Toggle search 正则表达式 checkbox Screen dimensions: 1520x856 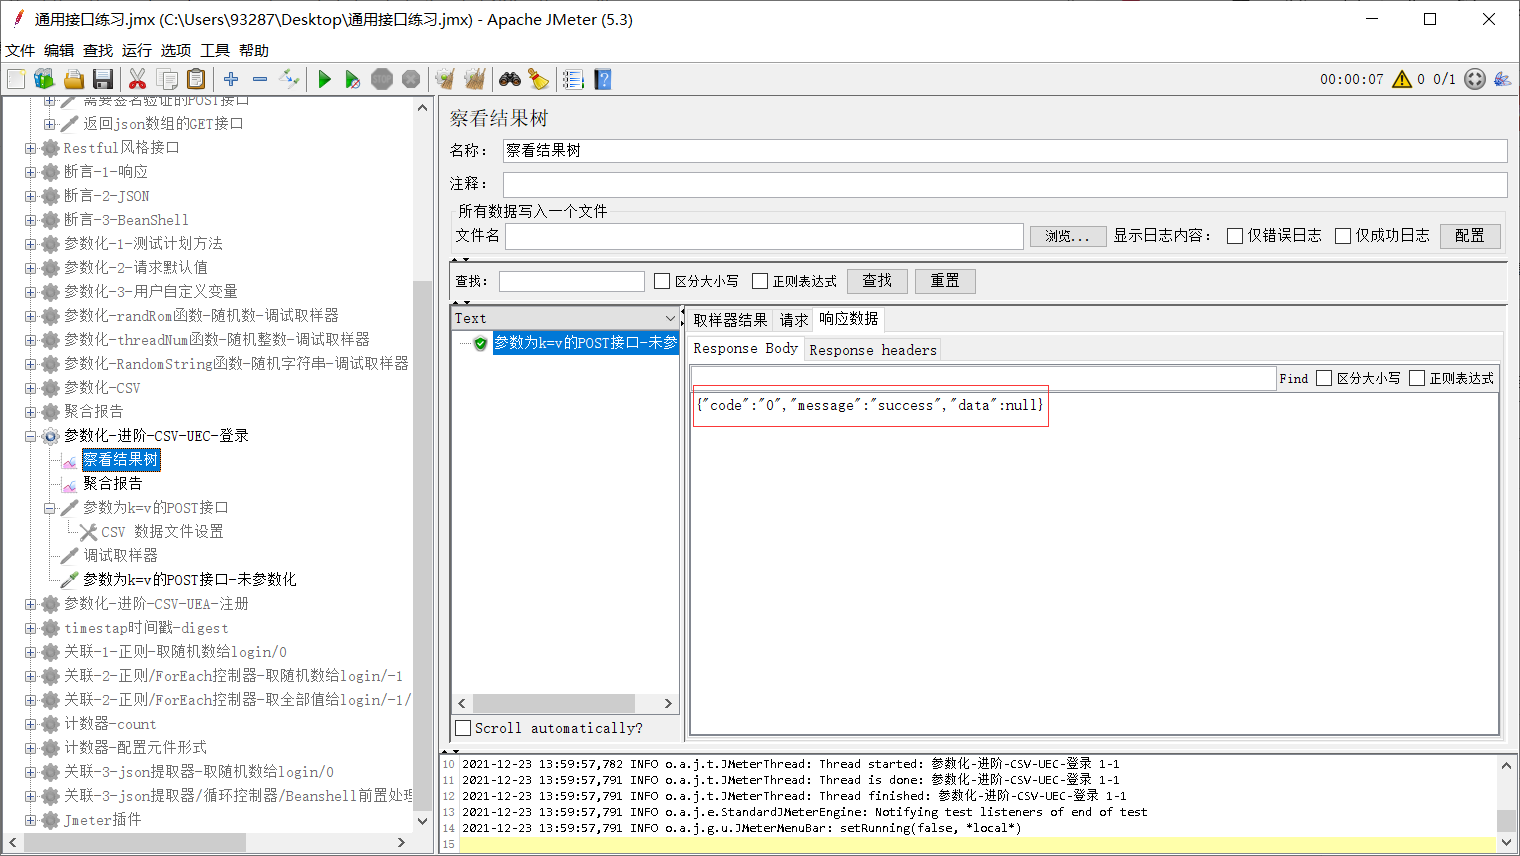pyautogui.click(x=760, y=281)
